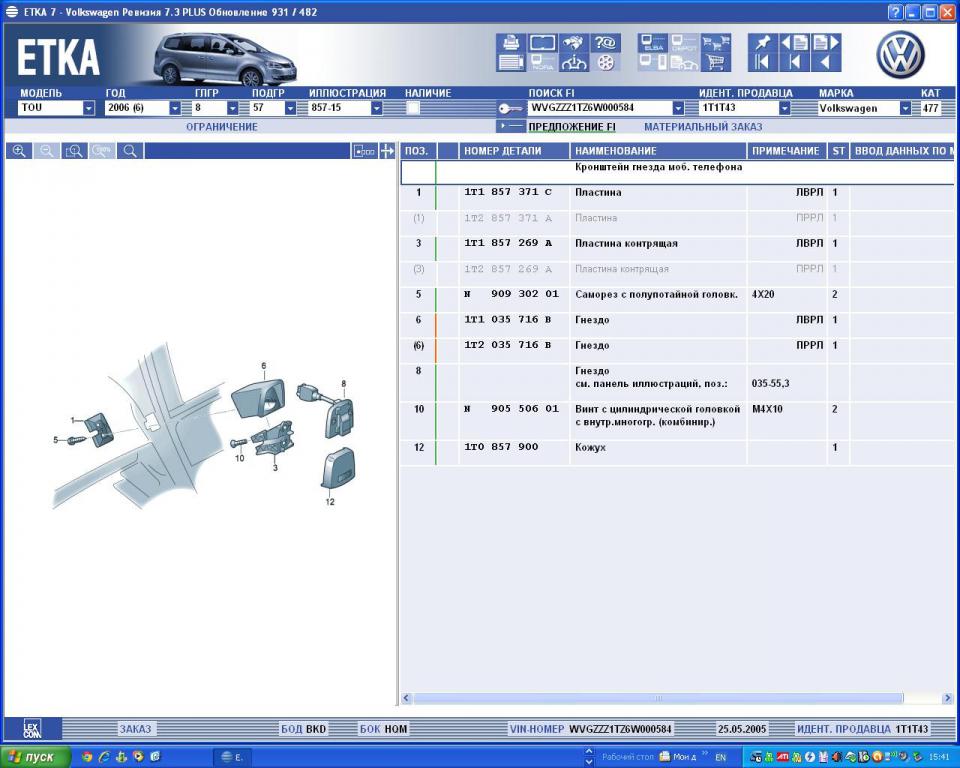This screenshot has width=960, height=768.
Task: Click the 035-55,3 illustration reference
Action: (x=770, y=383)
